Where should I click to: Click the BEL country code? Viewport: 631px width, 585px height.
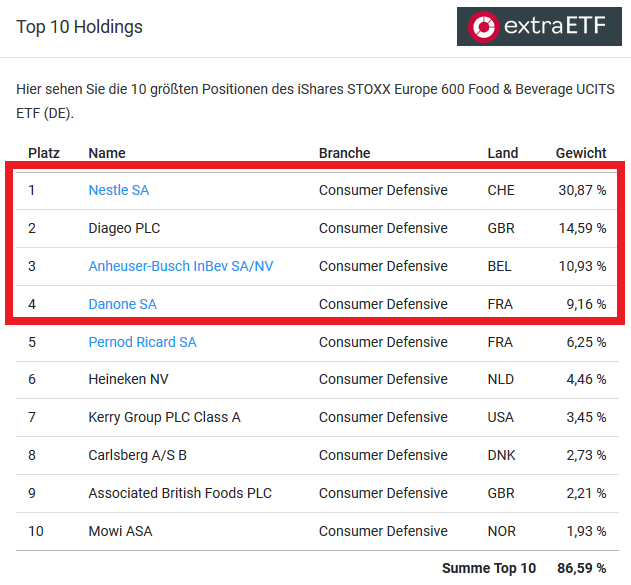pos(499,266)
